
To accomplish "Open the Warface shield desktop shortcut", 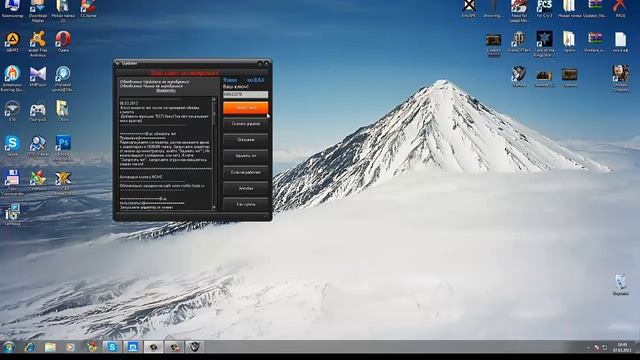I will [x=519, y=76].
